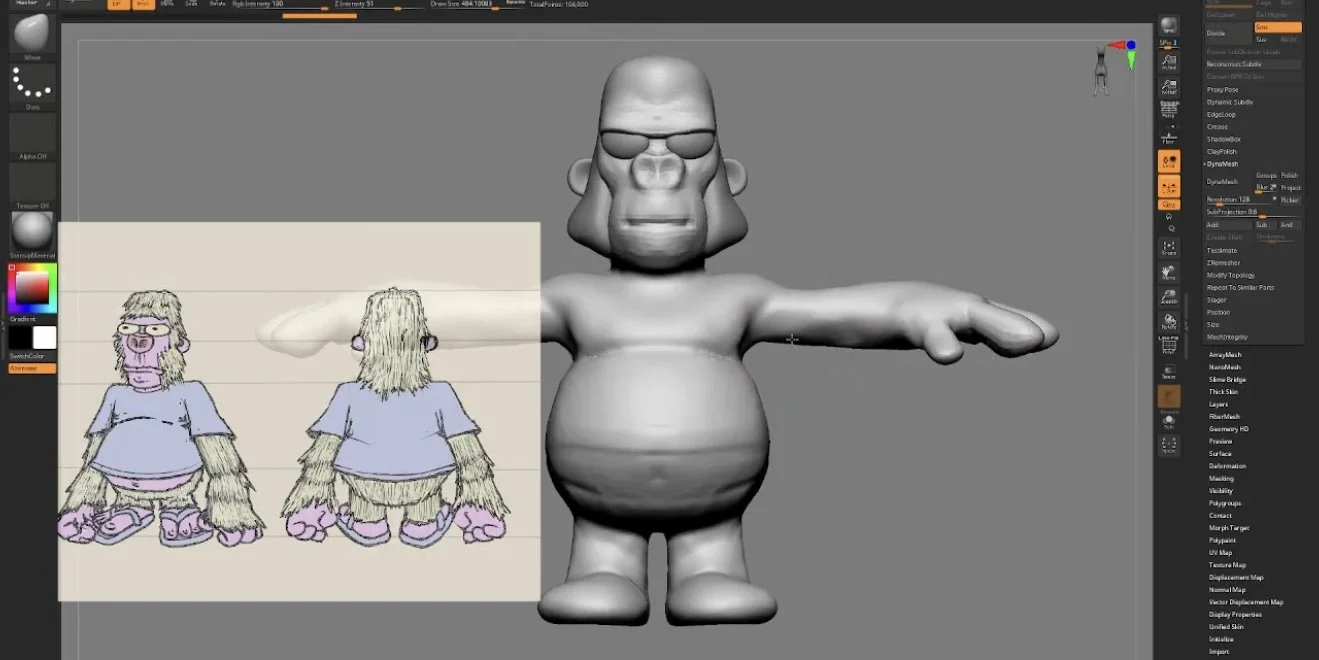Viewport: 1319px width, 660px height.
Task: Click the Qxyz rotation mode icon
Action: click(1168, 205)
